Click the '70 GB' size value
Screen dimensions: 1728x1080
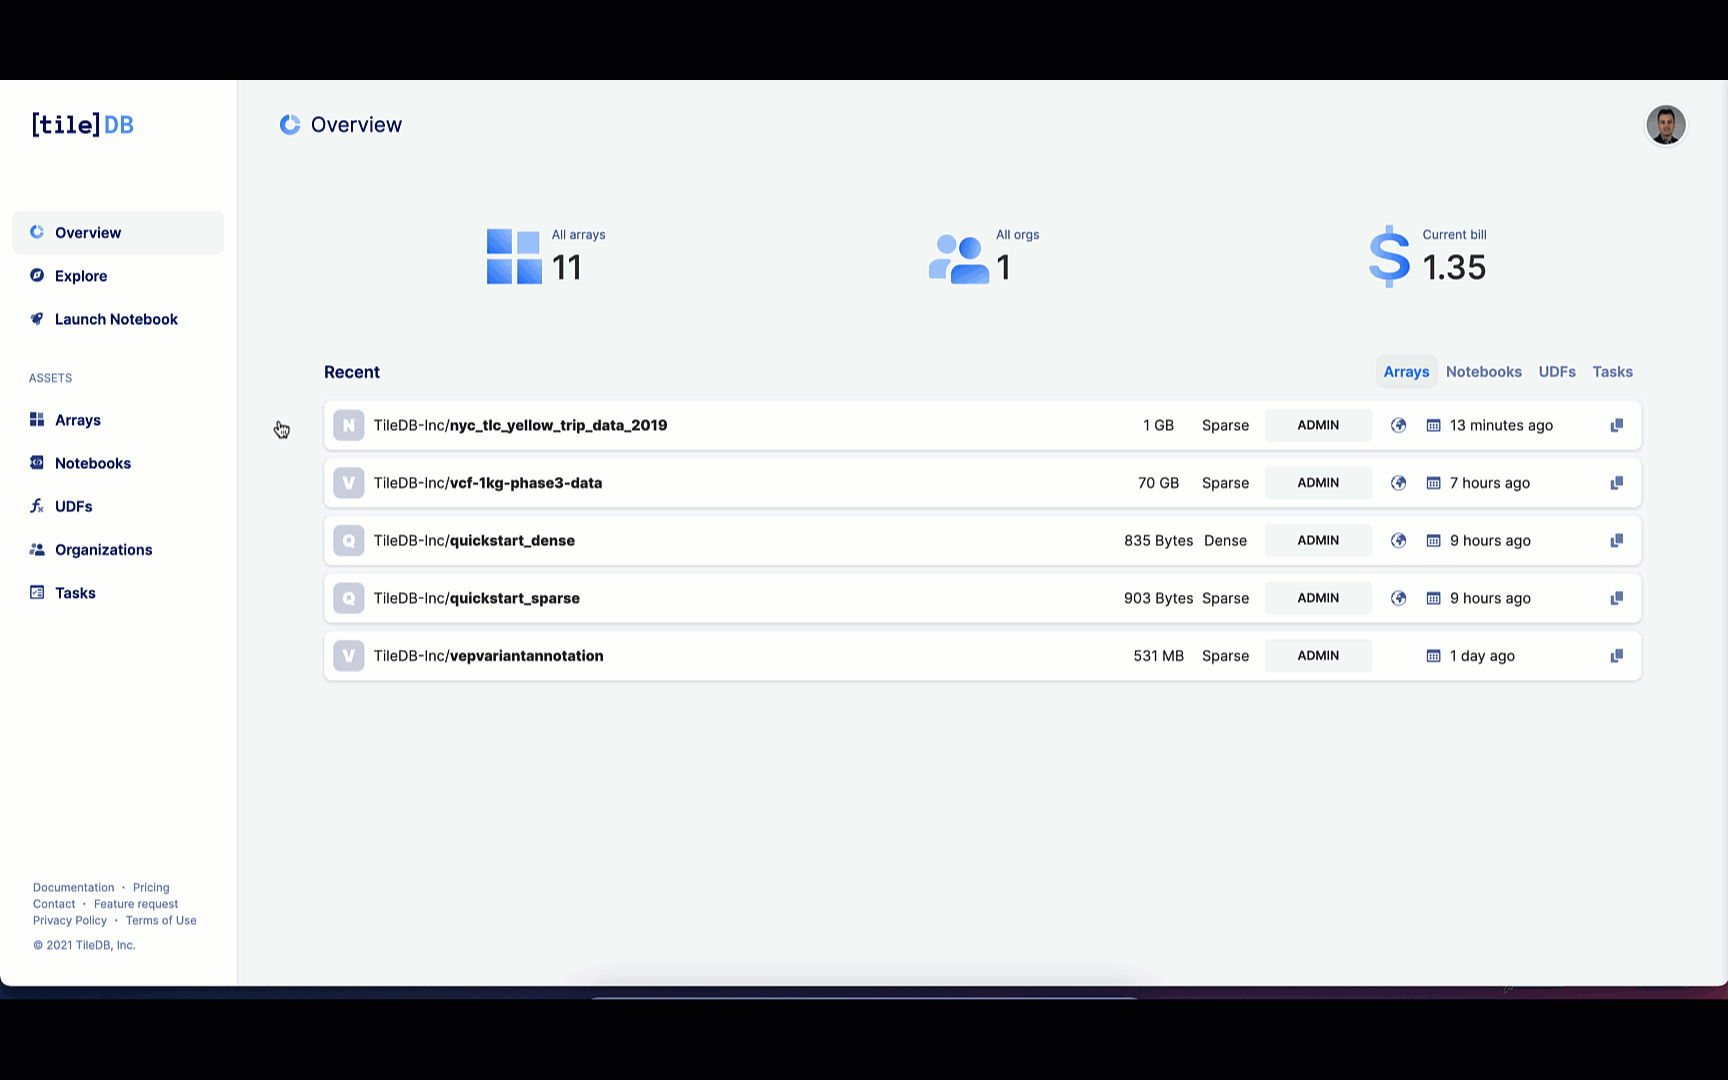[x=1158, y=483]
